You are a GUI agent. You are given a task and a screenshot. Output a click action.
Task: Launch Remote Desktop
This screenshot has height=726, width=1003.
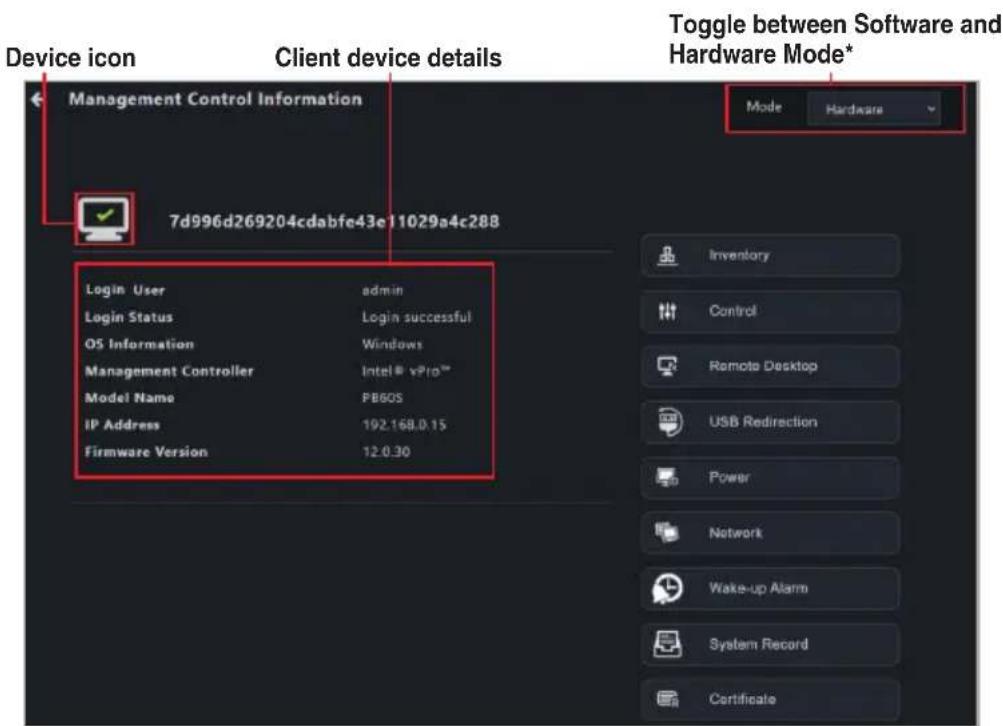pyautogui.click(x=771, y=366)
